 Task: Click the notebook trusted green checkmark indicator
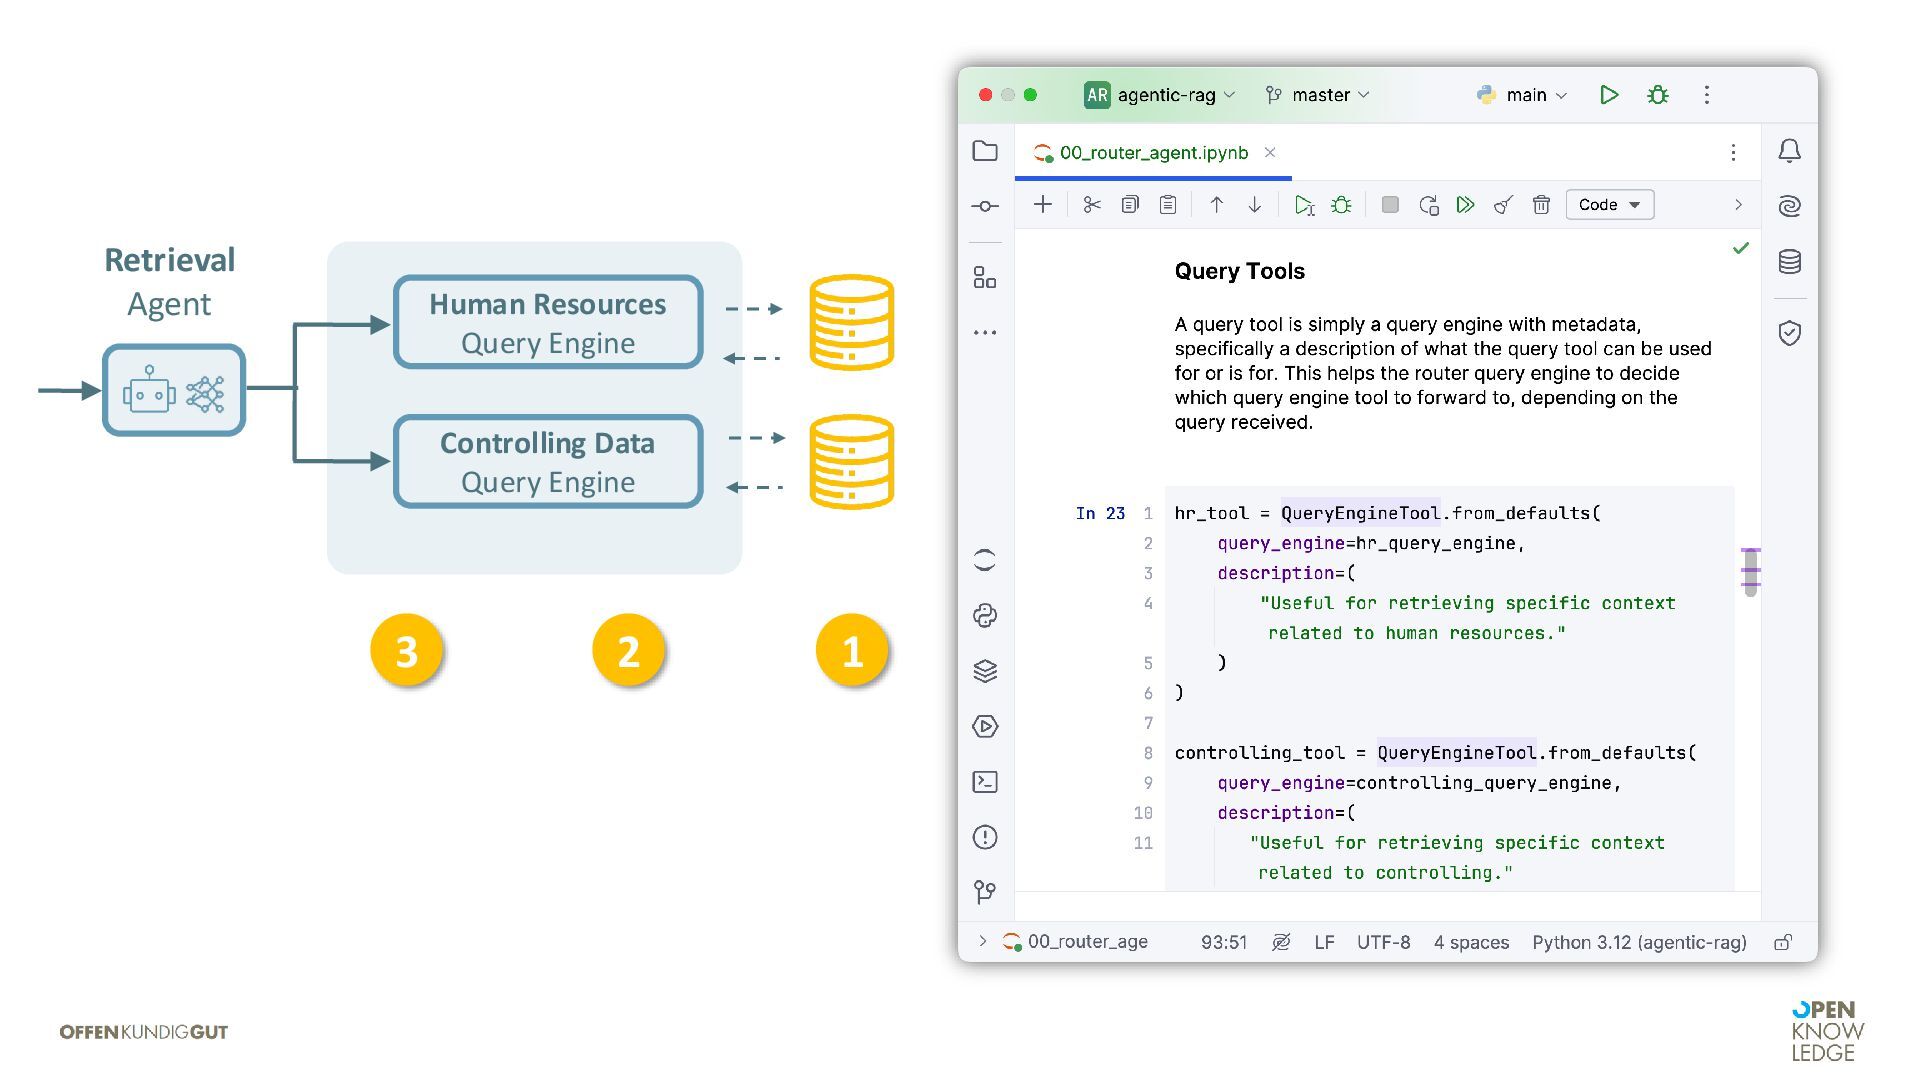point(1741,248)
